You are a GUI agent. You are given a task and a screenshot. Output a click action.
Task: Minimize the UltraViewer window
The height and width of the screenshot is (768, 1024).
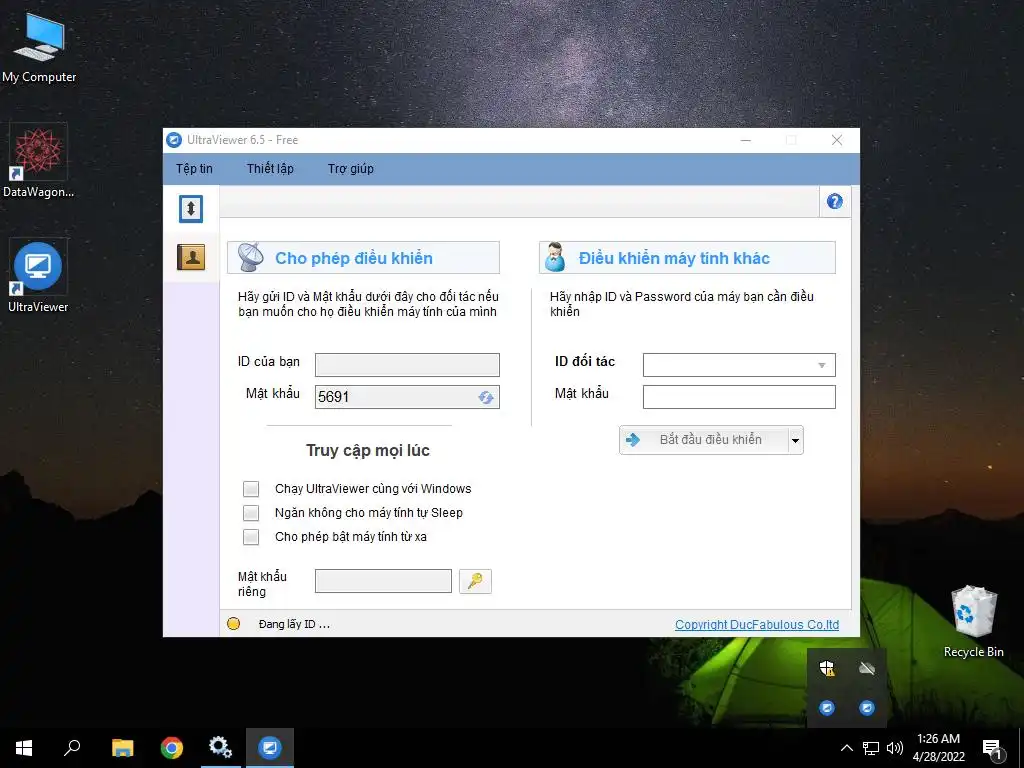(745, 140)
